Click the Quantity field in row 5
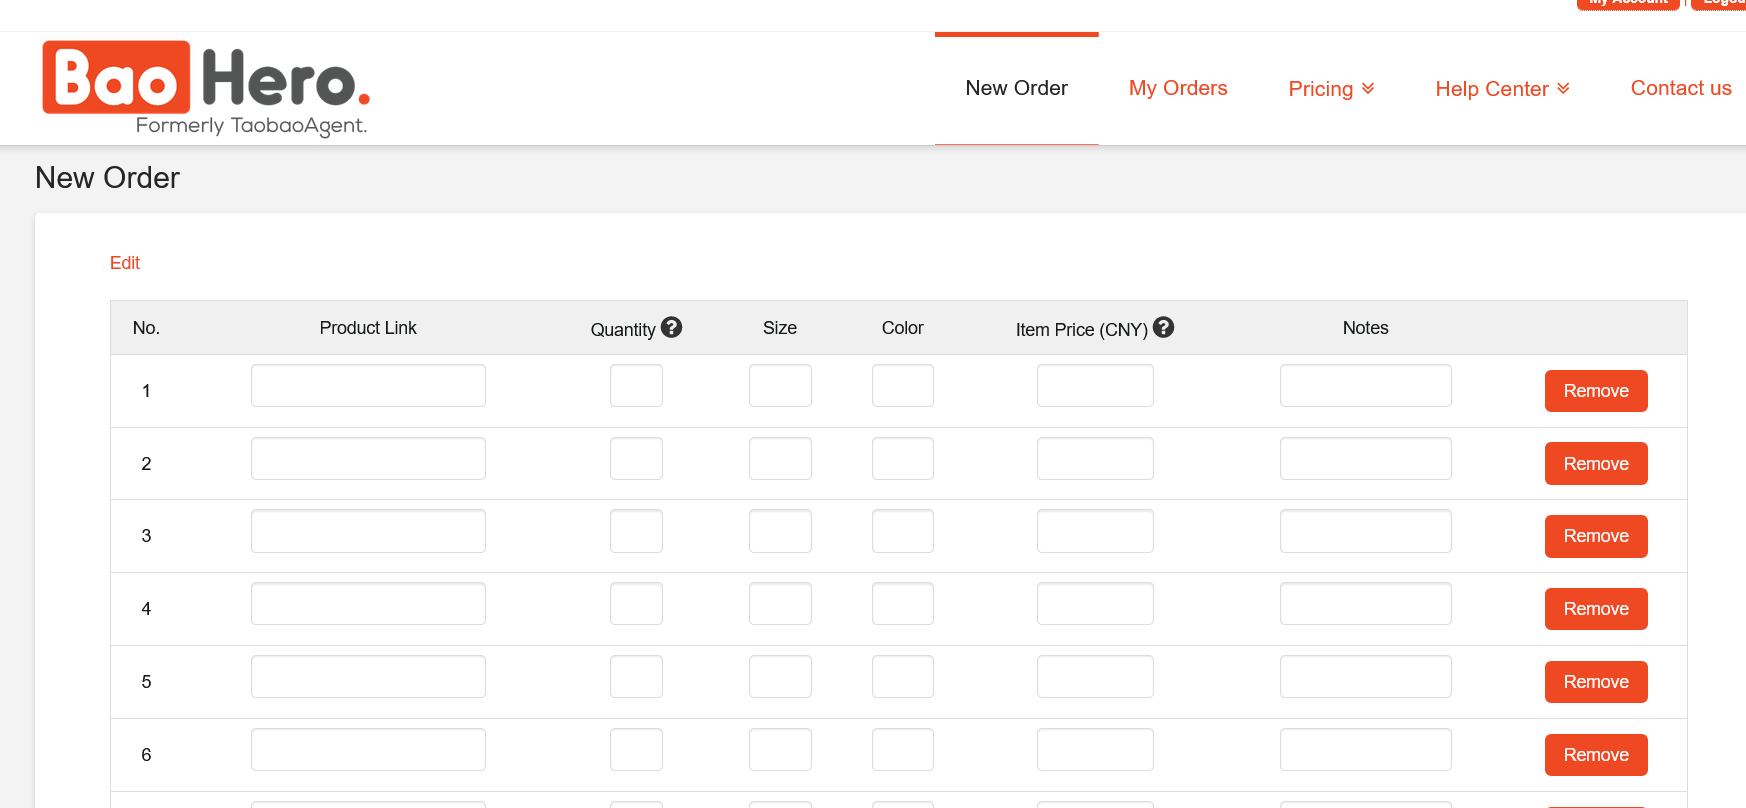The image size is (1746, 808). (636, 677)
